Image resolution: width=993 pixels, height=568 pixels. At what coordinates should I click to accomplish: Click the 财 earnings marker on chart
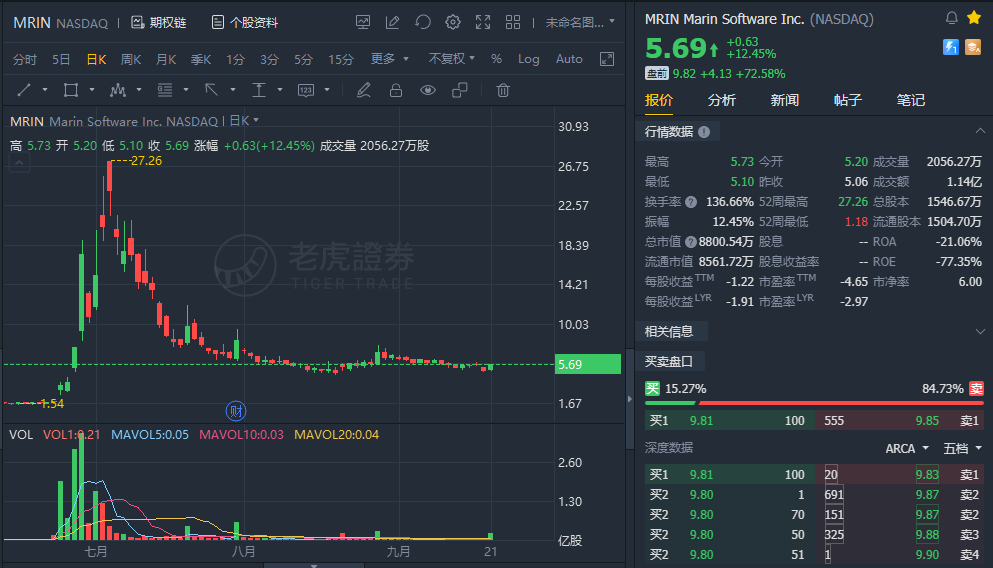click(x=236, y=411)
